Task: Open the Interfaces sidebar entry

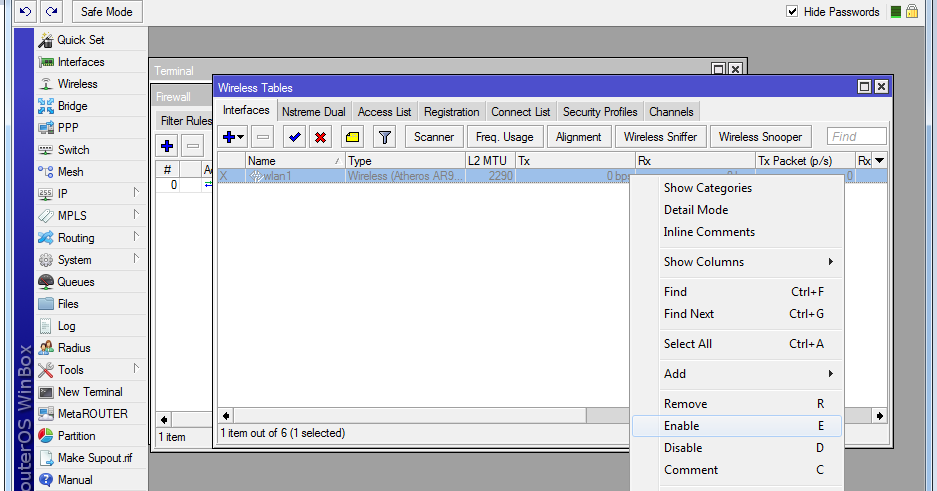Action: (x=80, y=62)
